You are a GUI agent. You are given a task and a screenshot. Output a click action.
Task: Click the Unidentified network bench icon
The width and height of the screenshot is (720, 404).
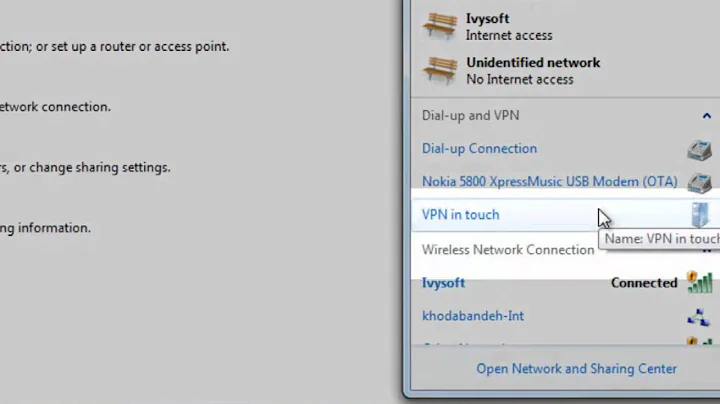[x=440, y=70]
